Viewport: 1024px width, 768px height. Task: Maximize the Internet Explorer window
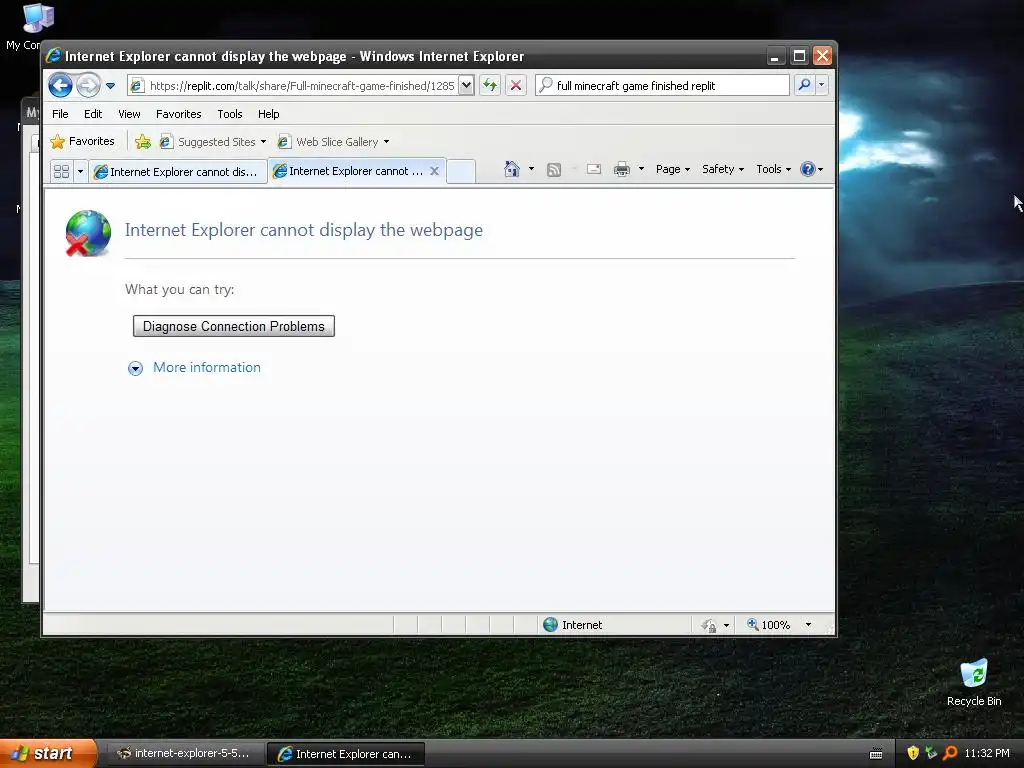(799, 56)
